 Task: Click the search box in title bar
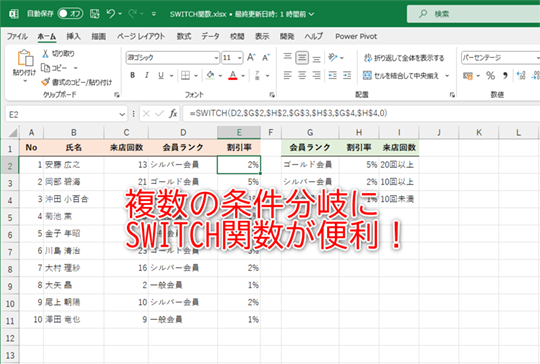473,14
